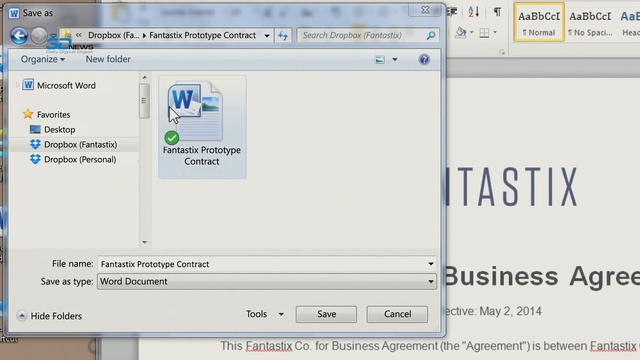Image resolution: width=640 pixels, height=360 pixels.
Task: Click the refresh icon beside address bar
Action: (x=283, y=36)
